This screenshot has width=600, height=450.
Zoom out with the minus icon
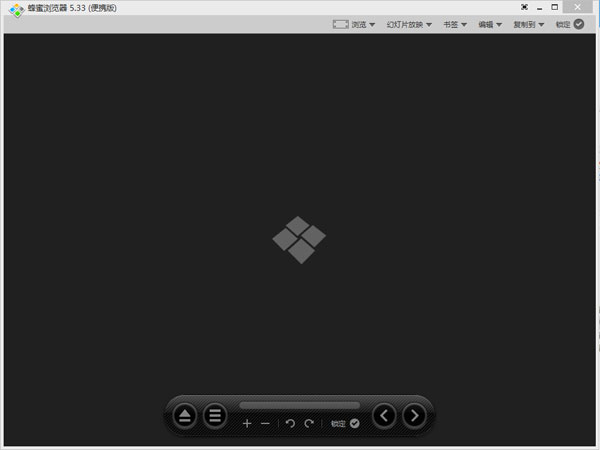[265, 424]
